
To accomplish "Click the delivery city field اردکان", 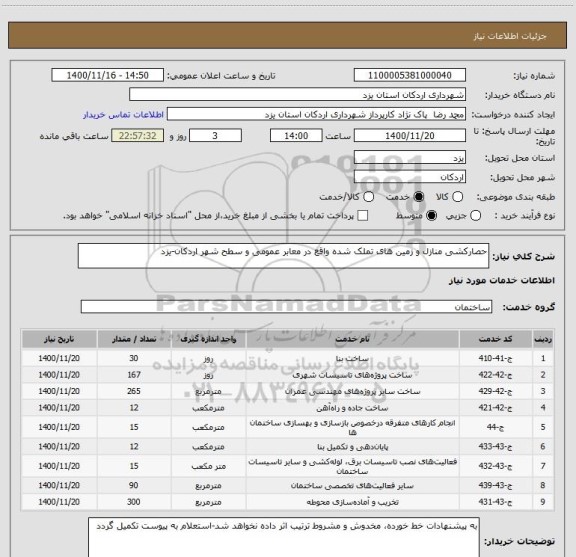I will 410,177.
